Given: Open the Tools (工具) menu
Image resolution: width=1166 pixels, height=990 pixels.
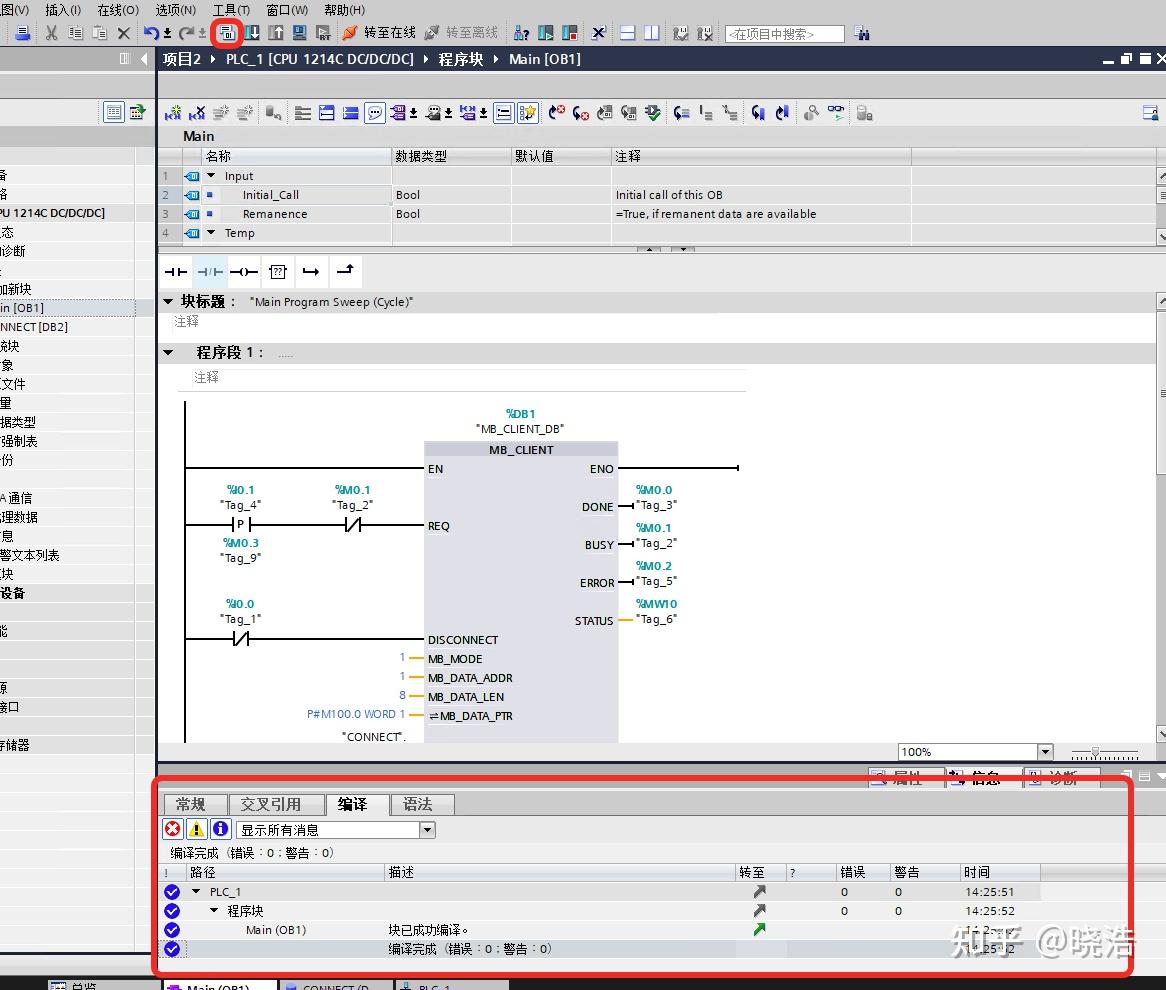Looking at the screenshot, I should [x=231, y=10].
